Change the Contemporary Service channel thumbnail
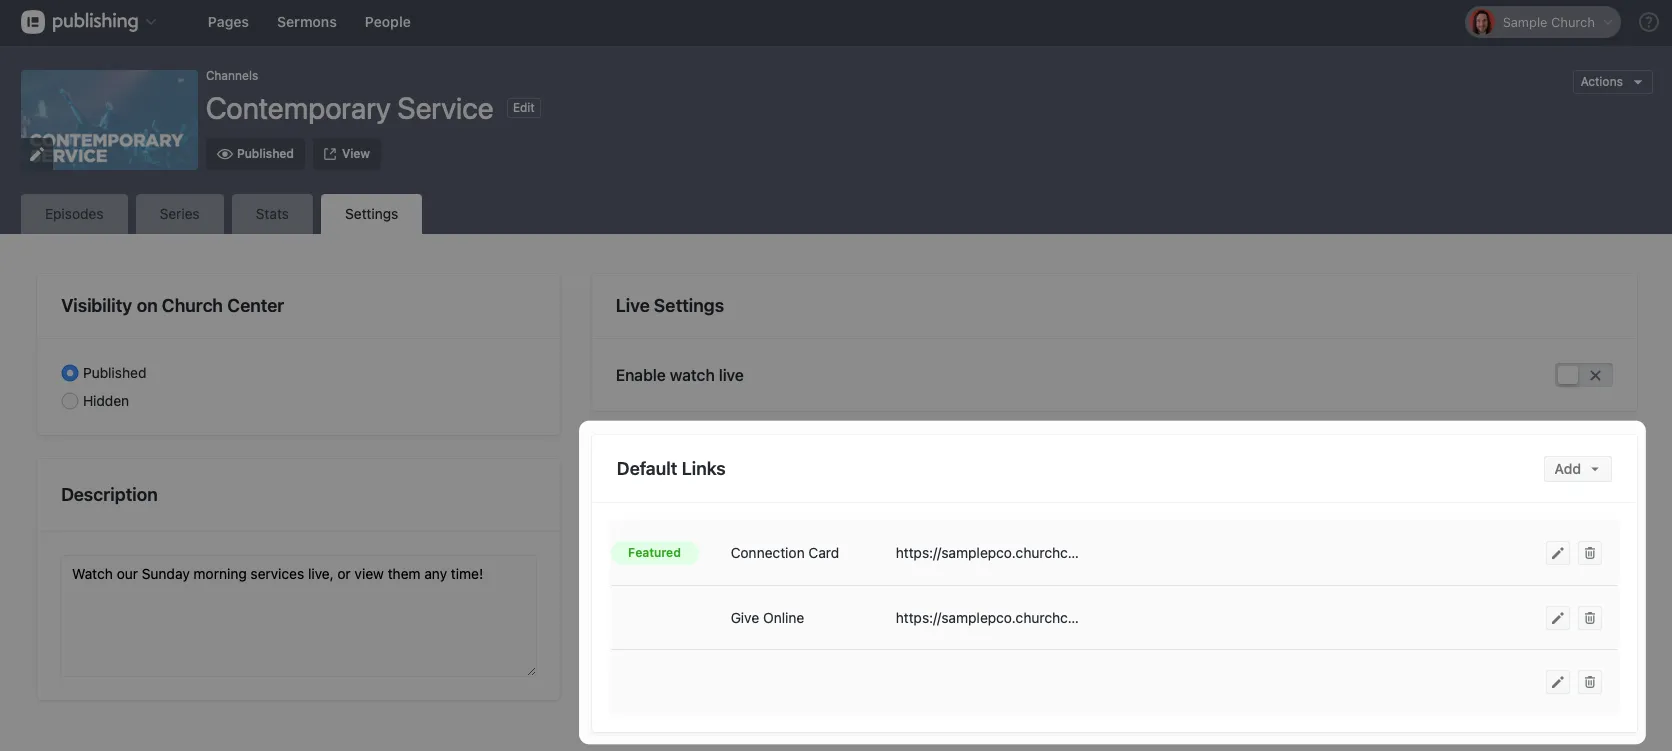 (x=37, y=154)
